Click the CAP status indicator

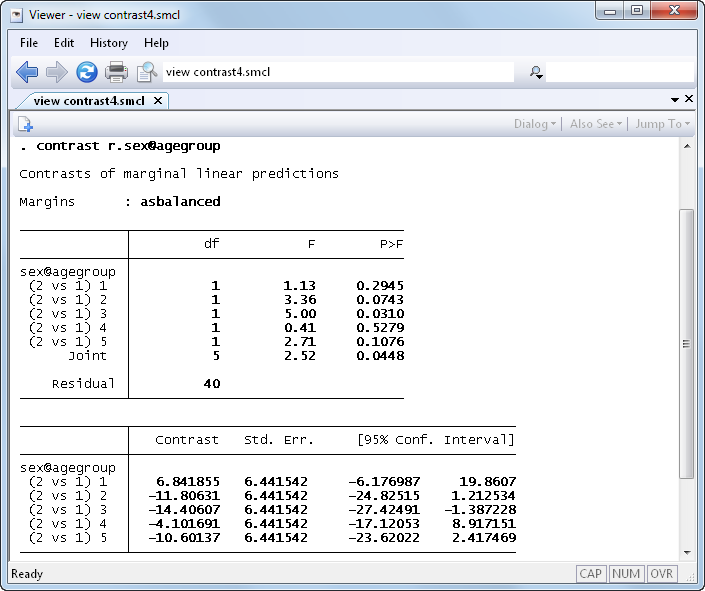coord(590,573)
